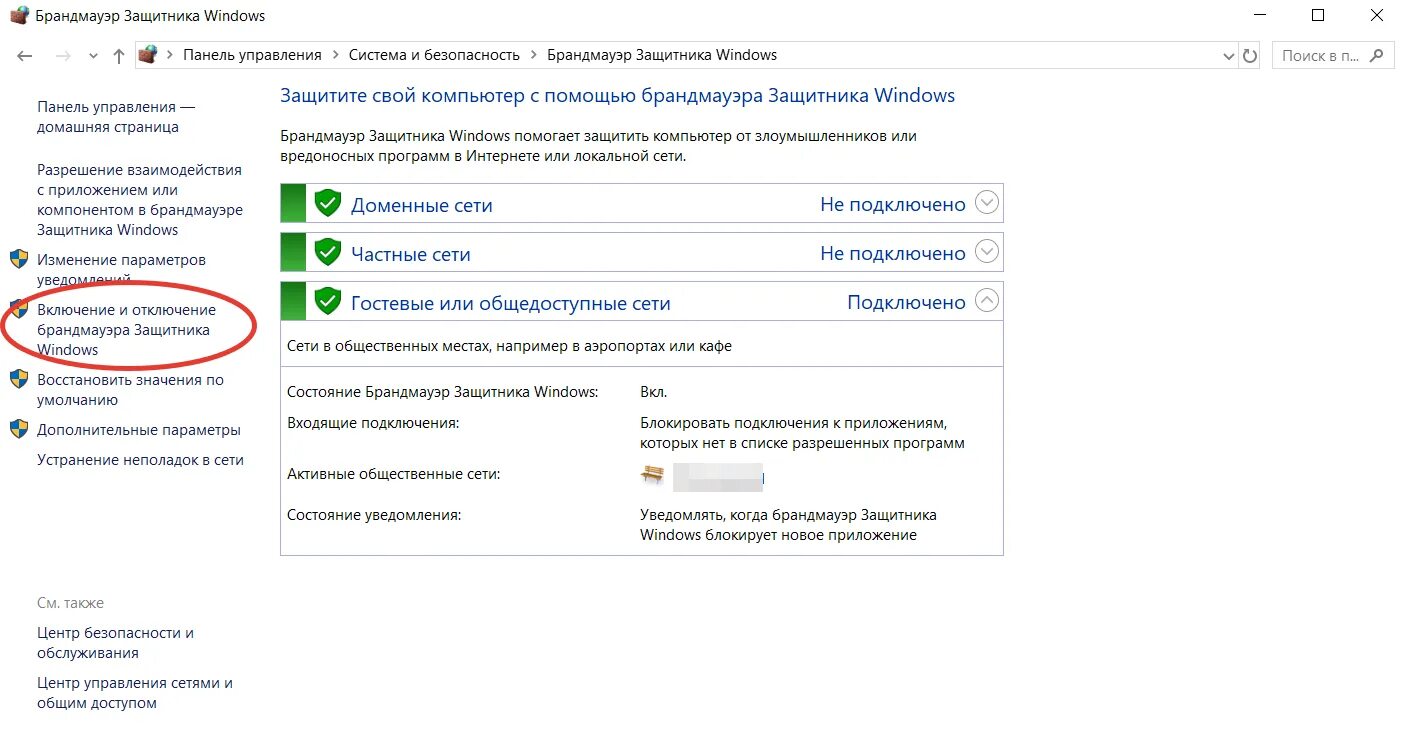Open 'Устранение неполадок в сети' link
This screenshot has height=735, width=1406.
coord(140,460)
